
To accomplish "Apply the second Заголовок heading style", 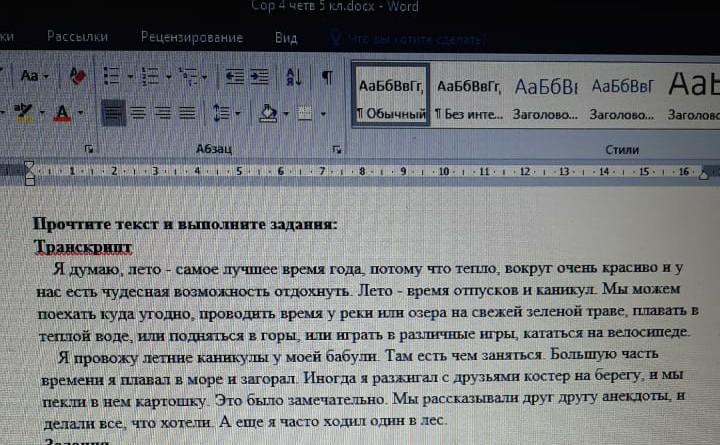I will (622, 98).
